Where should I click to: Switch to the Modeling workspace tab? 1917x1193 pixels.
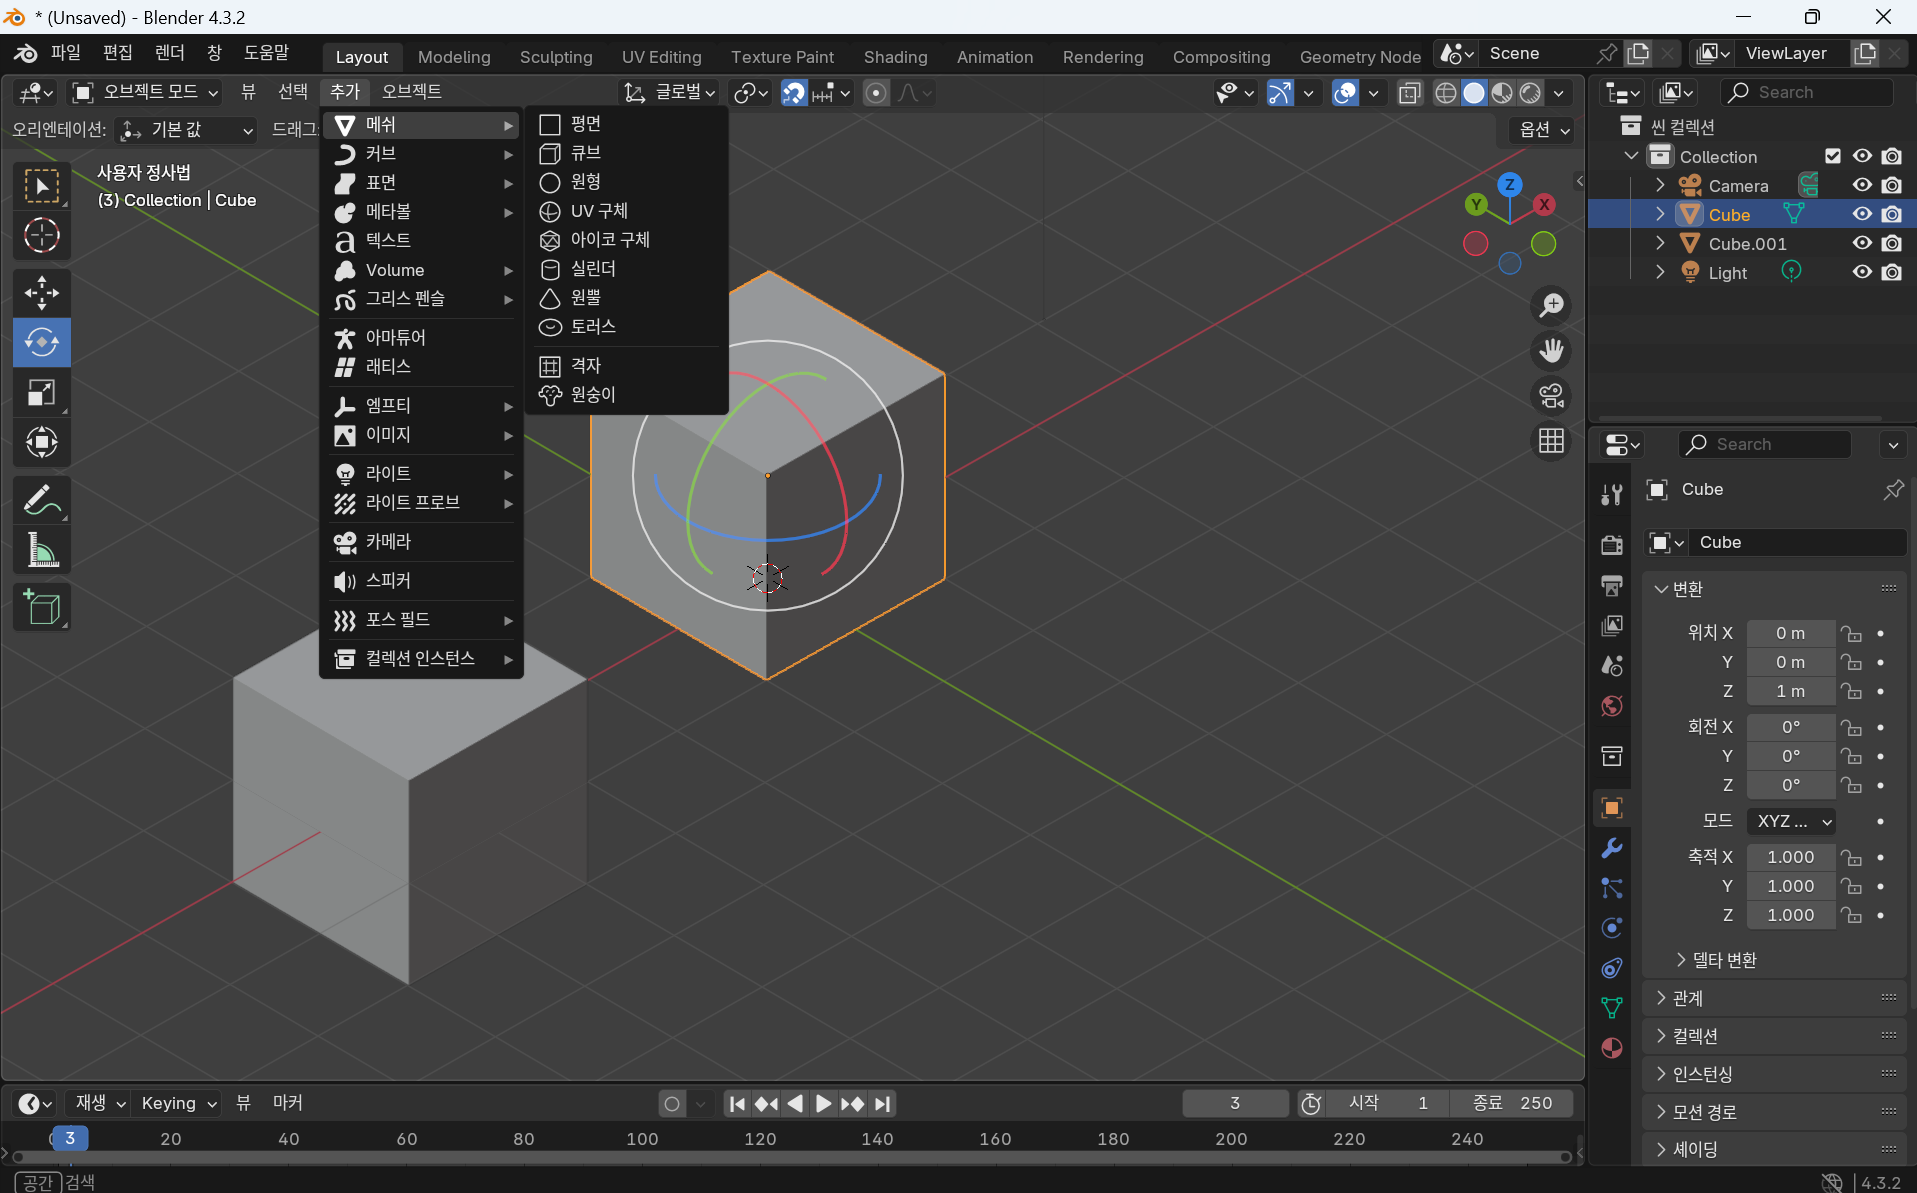point(454,57)
